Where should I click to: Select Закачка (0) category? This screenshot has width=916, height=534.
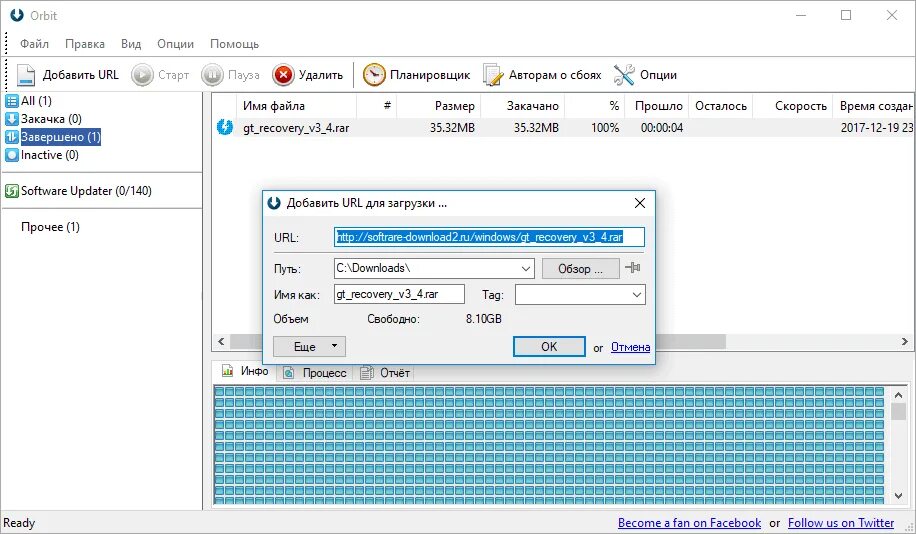tap(51, 119)
